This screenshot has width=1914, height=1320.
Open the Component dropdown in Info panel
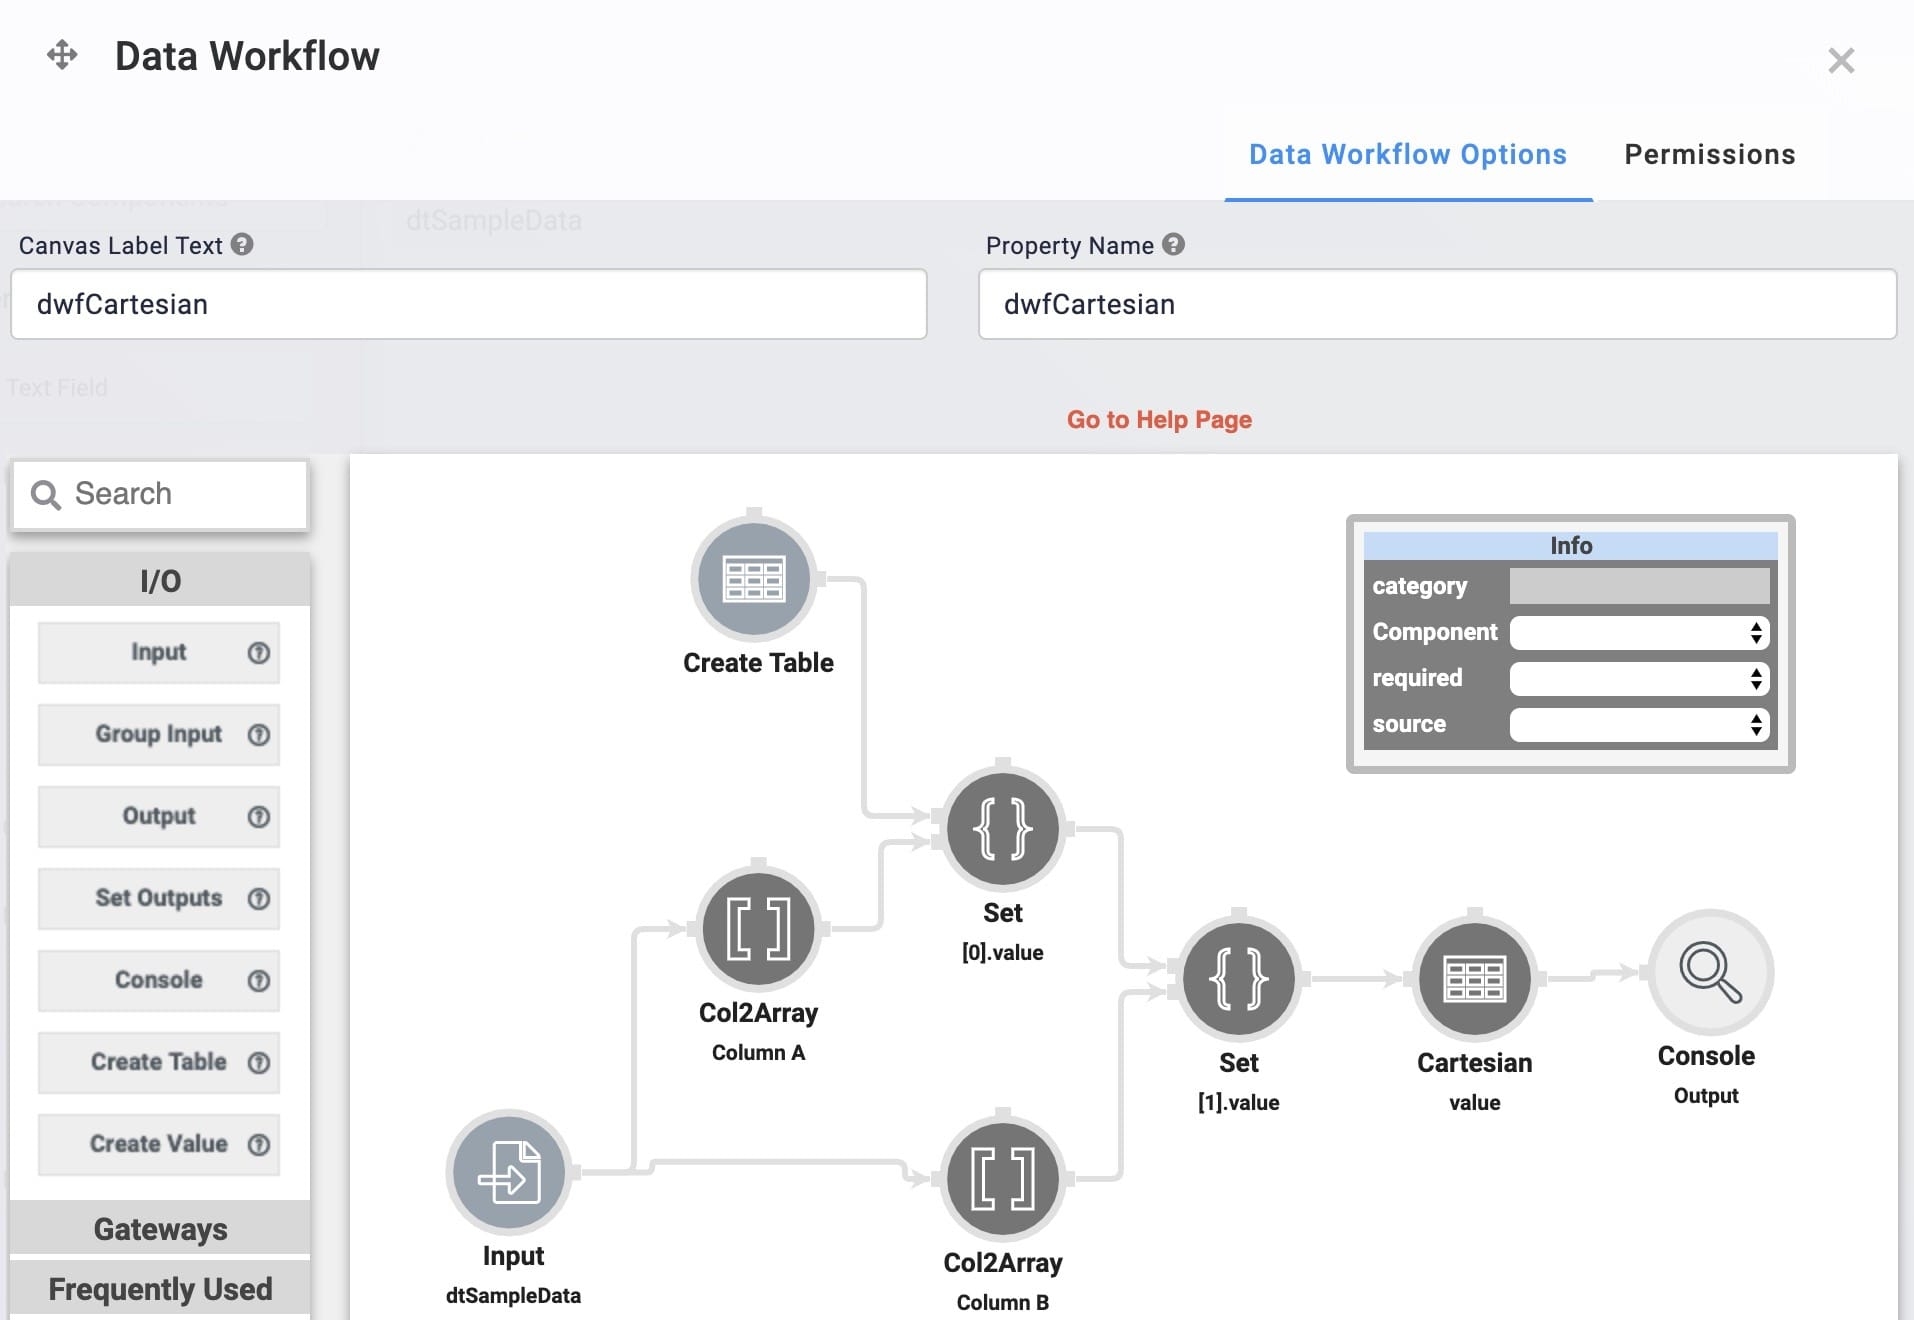point(1640,632)
